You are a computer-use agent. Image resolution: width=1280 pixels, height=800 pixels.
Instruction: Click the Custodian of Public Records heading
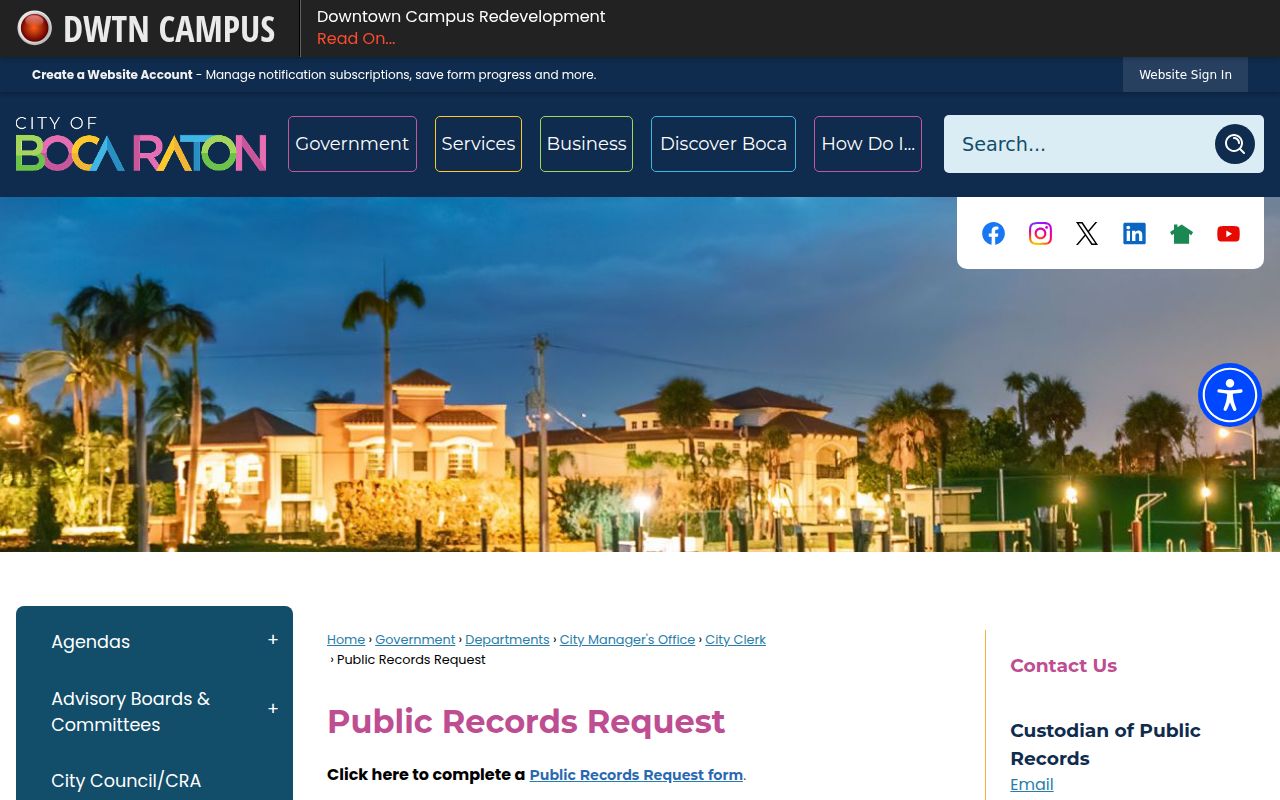(1105, 744)
